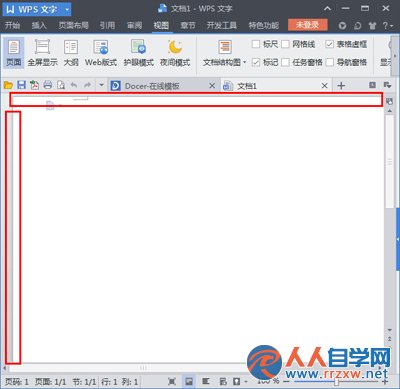Zoom out with the minus button
The height and width of the screenshot is (389, 400).
point(286,381)
